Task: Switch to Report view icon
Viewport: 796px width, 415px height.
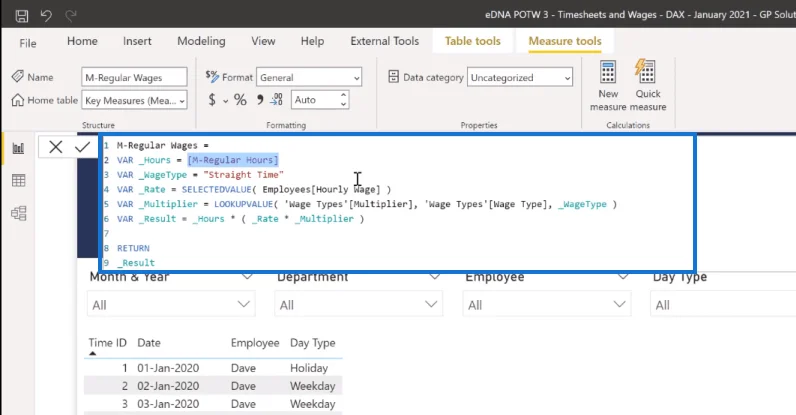Action: point(19,148)
